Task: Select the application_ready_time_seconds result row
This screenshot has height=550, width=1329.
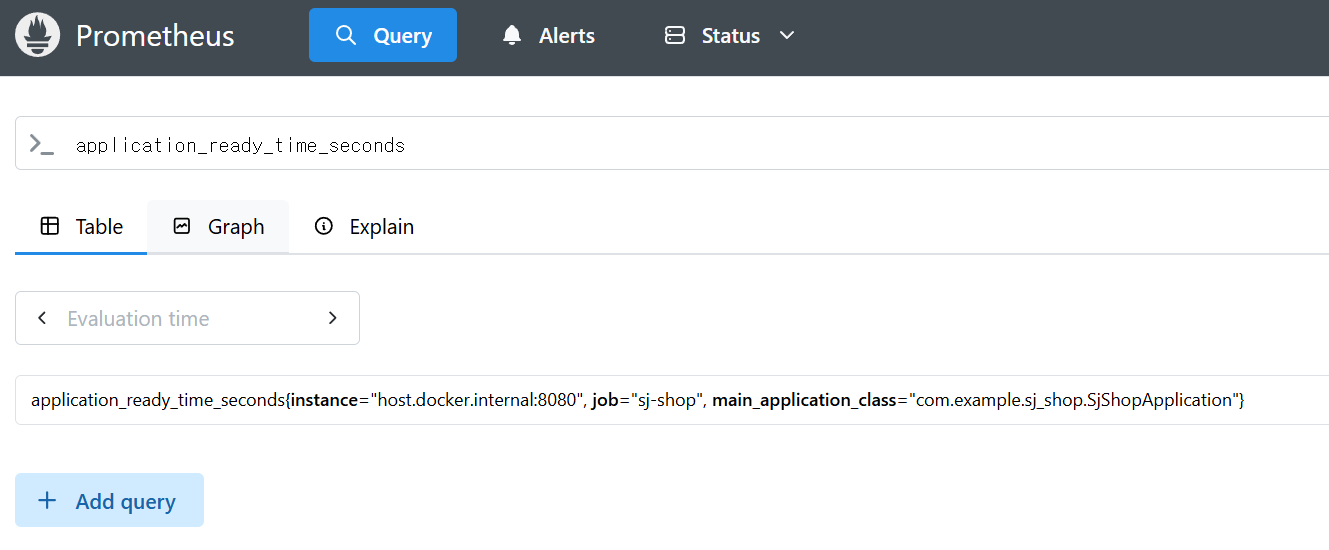Action: point(672,400)
